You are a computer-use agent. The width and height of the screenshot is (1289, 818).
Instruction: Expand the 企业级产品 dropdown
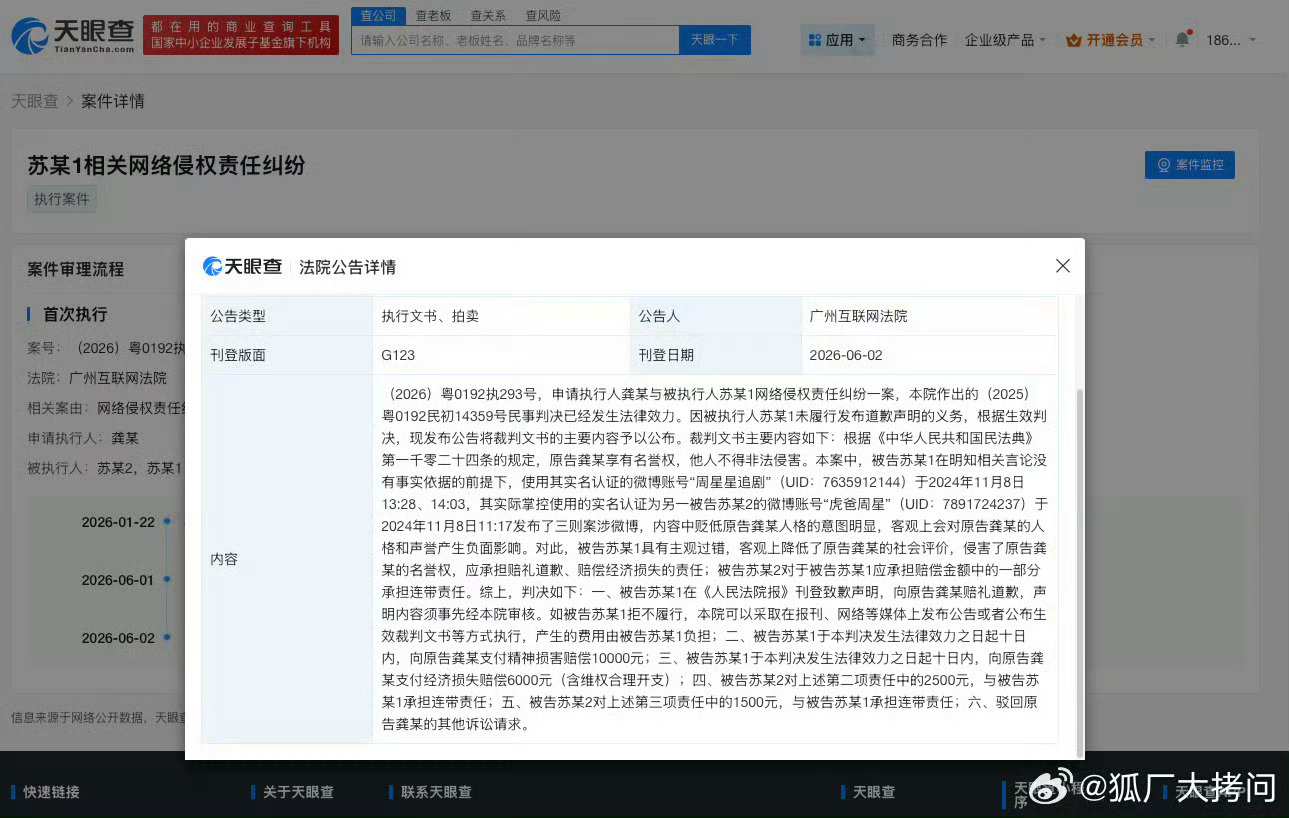[1005, 40]
